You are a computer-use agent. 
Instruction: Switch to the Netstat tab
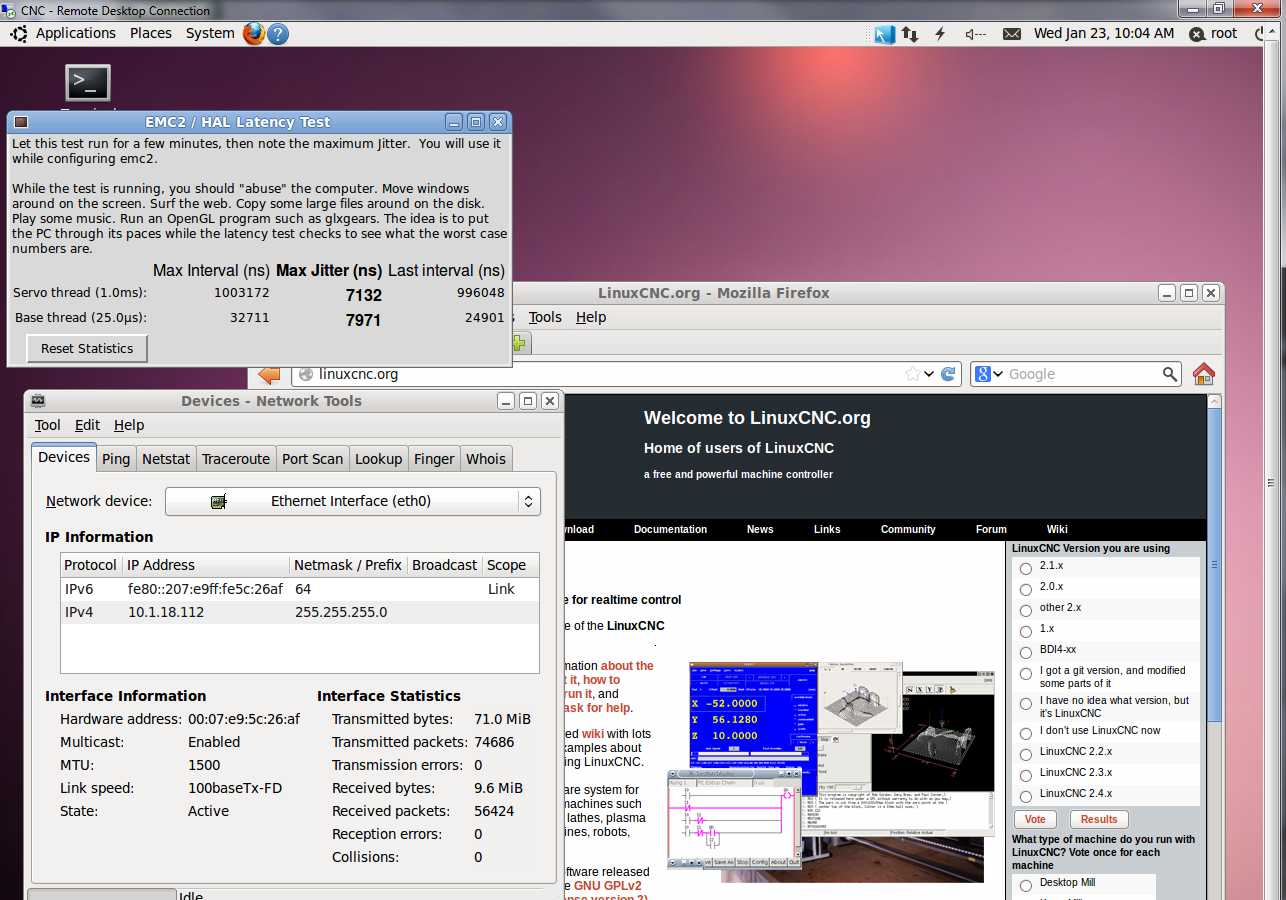pyautogui.click(x=166, y=459)
